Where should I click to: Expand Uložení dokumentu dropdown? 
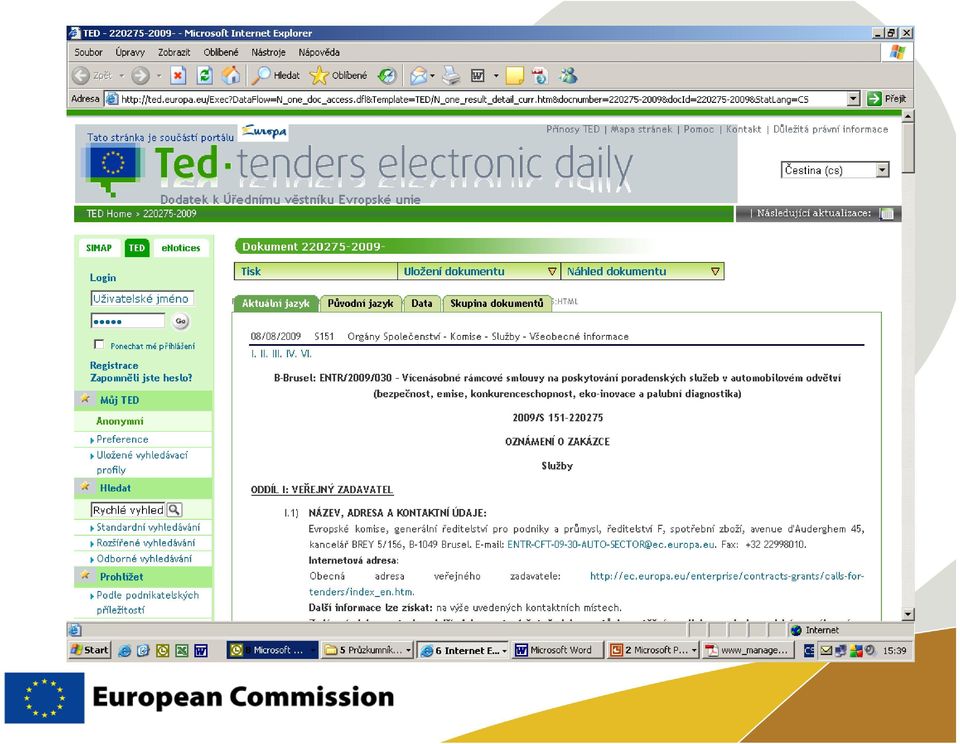[x=552, y=271]
